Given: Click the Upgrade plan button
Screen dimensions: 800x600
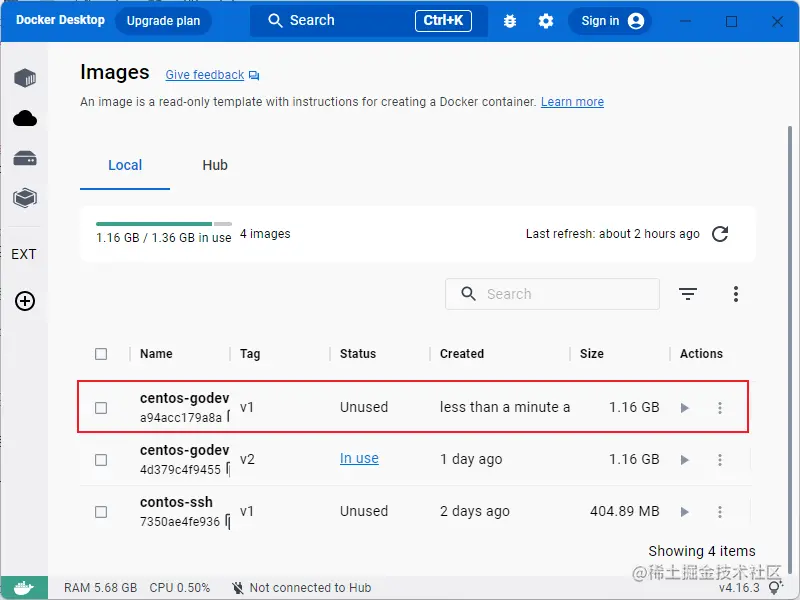Looking at the screenshot, I should click(x=163, y=21).
